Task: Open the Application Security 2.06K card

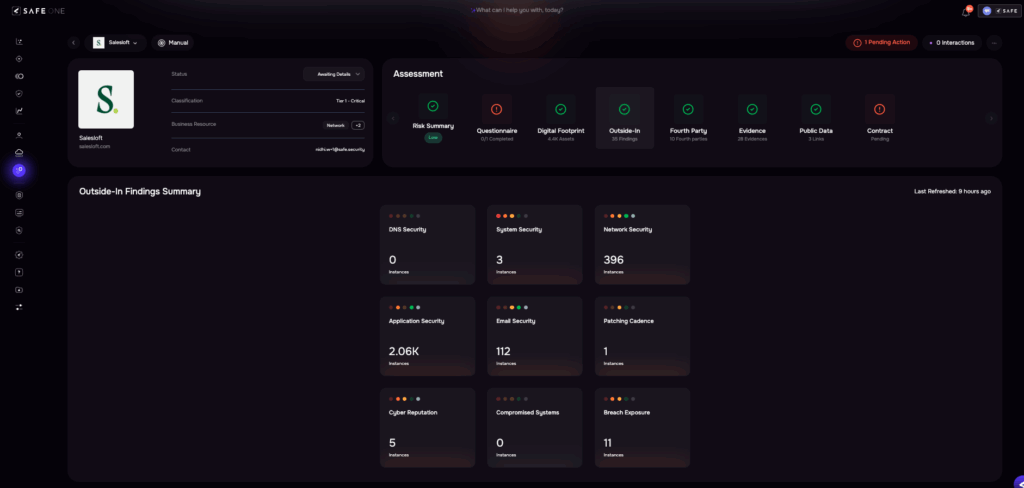Action: [x=428, y=336]
